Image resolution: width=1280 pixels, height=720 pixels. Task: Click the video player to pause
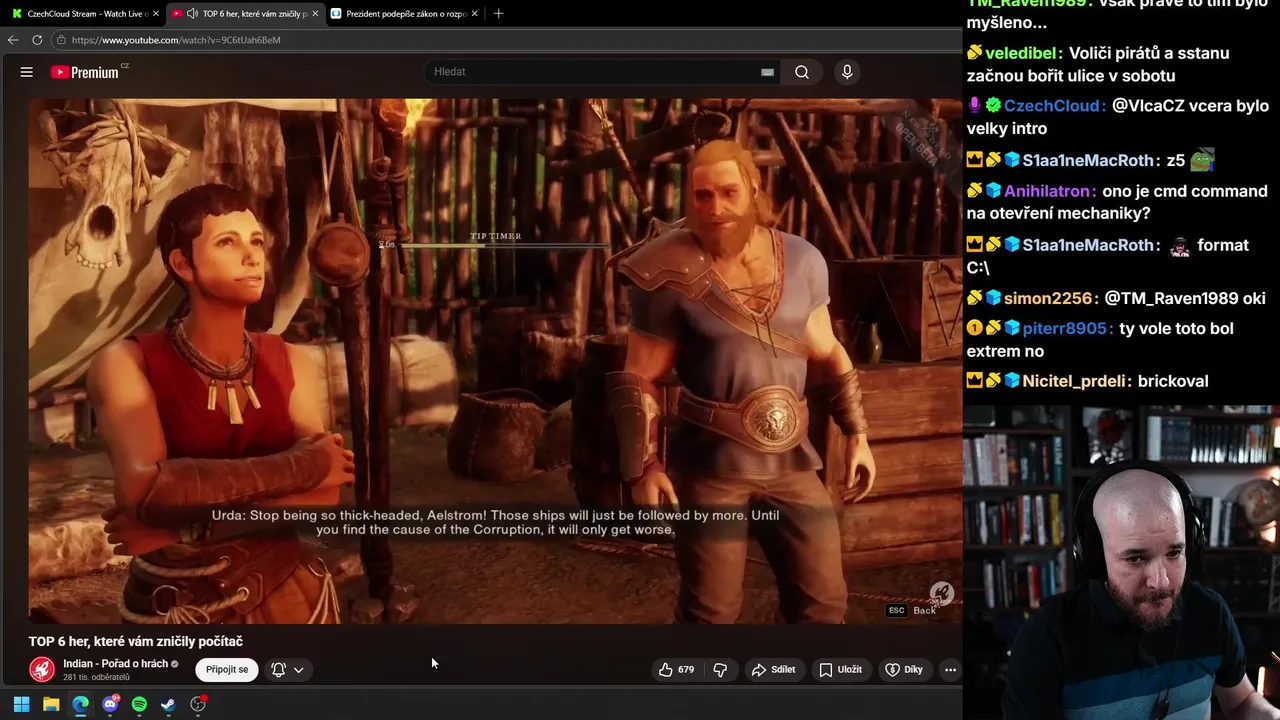pos(495,361)
